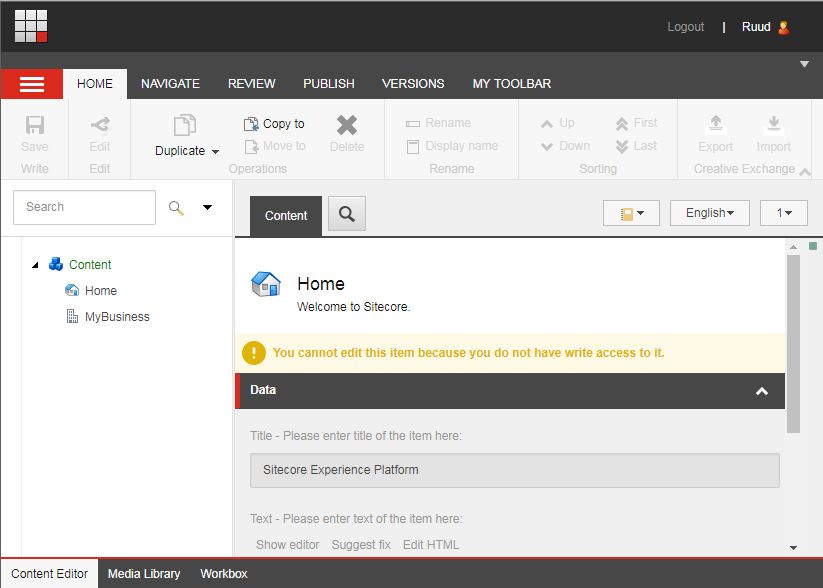Select Home item in content tree
This screenshot has width=823, height=588.
coord(101,291)
